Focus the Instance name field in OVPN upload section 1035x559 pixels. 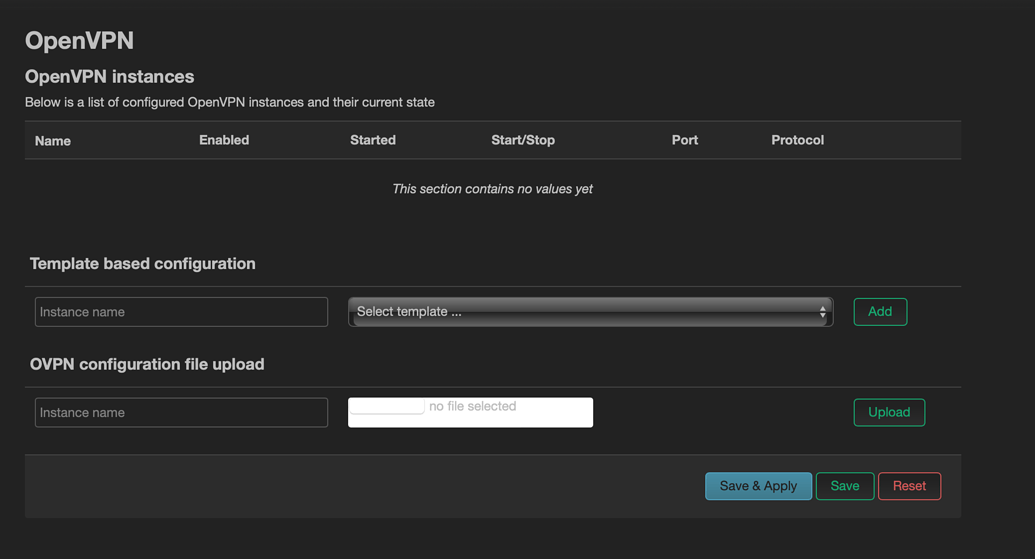pos(181,412)
